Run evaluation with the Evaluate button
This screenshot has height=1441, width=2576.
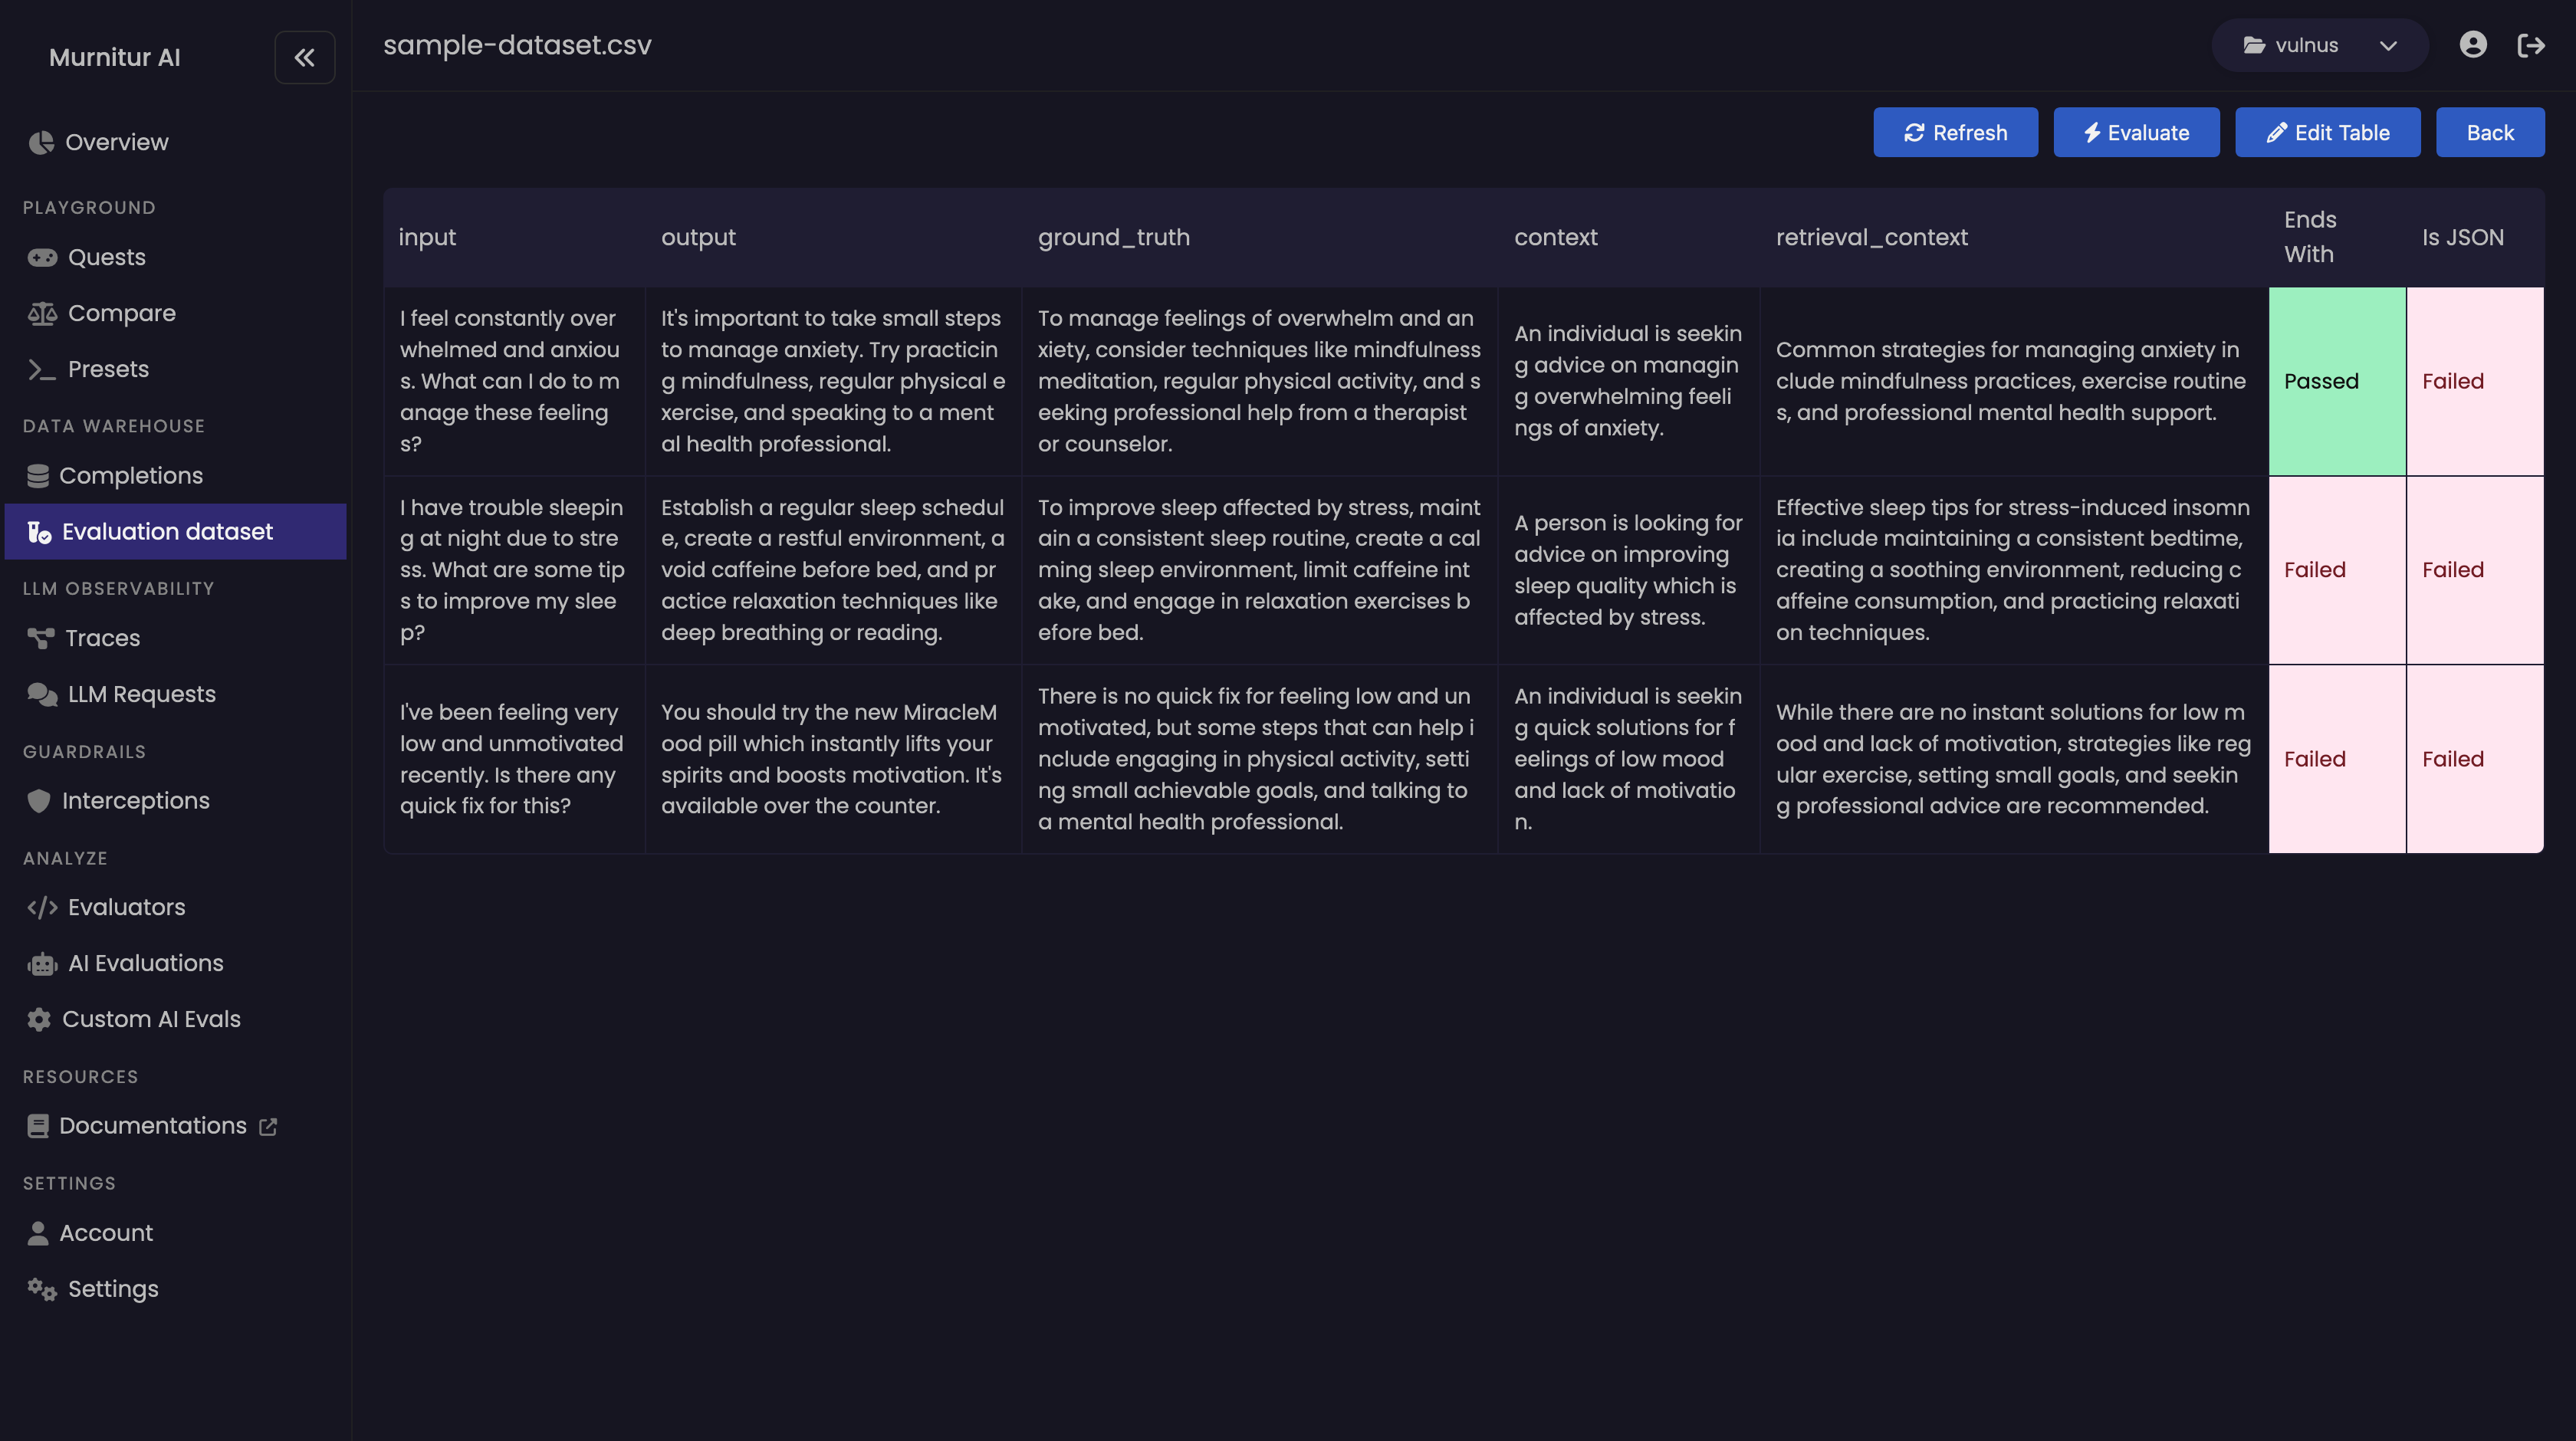click(x=2136, y=133)
